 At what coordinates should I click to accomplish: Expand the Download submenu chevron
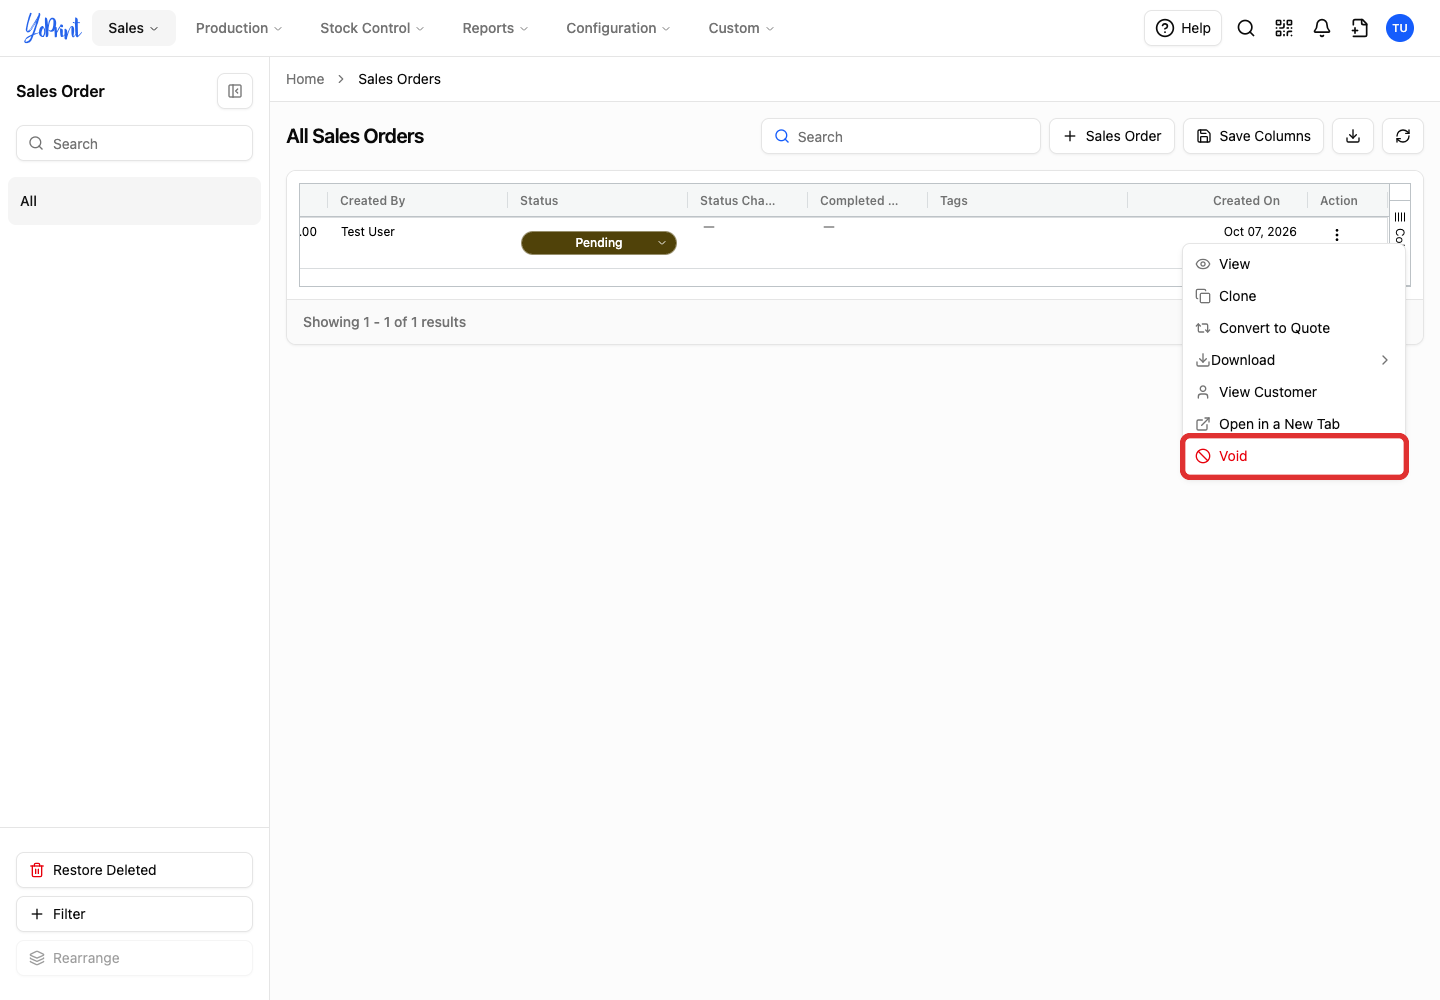[1385, 360]
